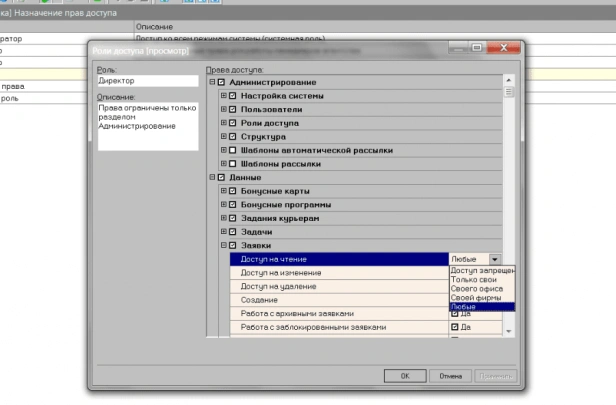Expand the Задачи tree node
The width and height of the screenshot is (616, 405).
(224, 231)
